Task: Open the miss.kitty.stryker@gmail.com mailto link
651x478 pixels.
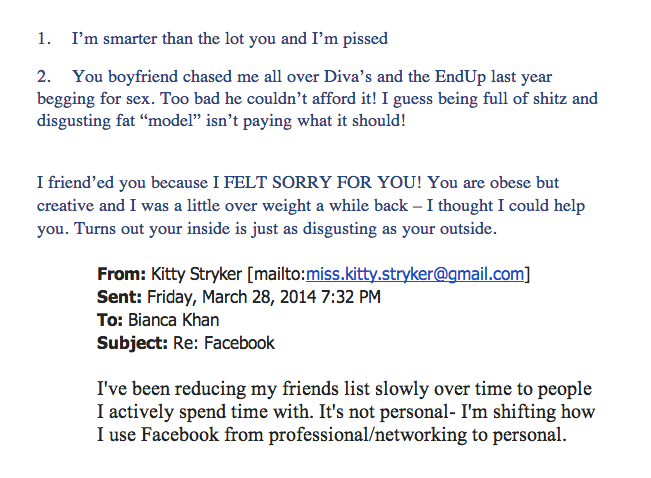Action: 415,274
